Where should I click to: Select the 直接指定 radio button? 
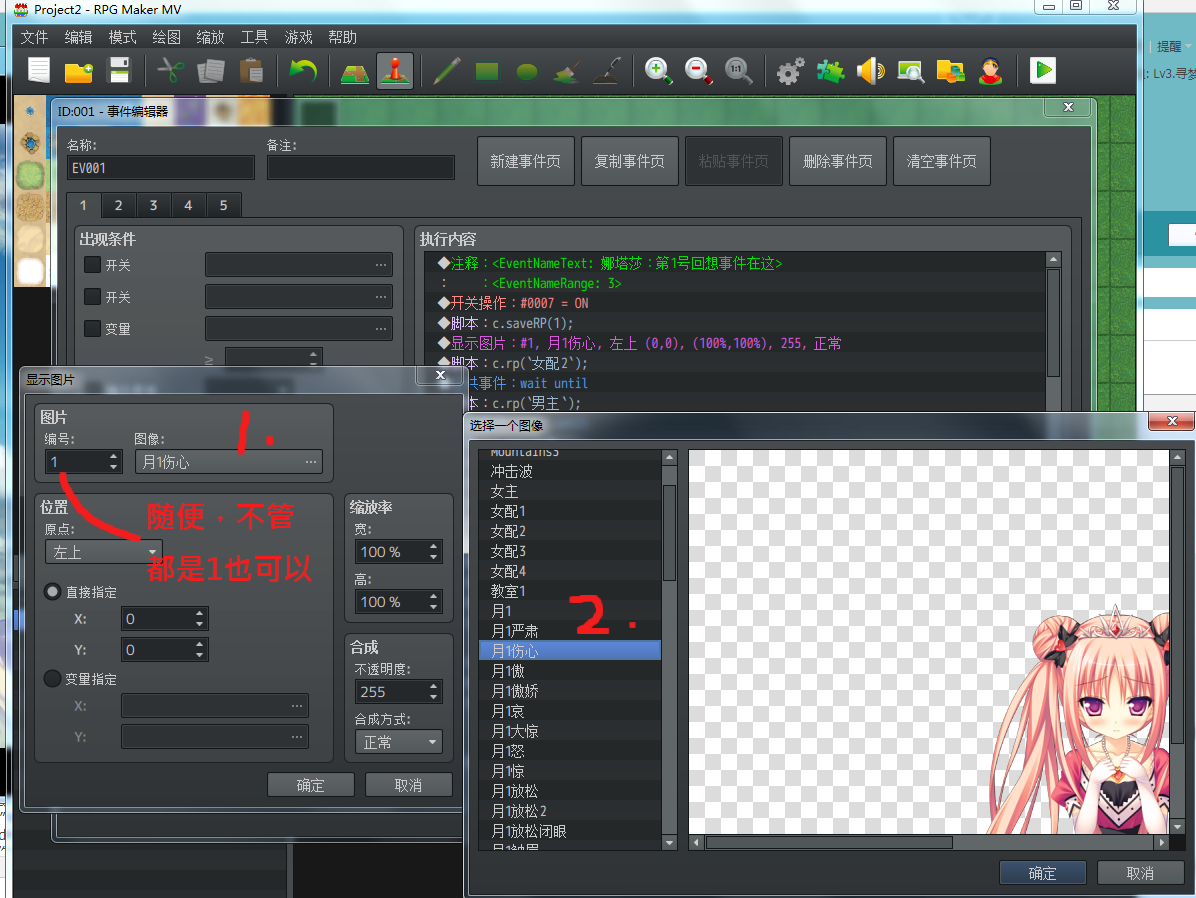[53, 591]
